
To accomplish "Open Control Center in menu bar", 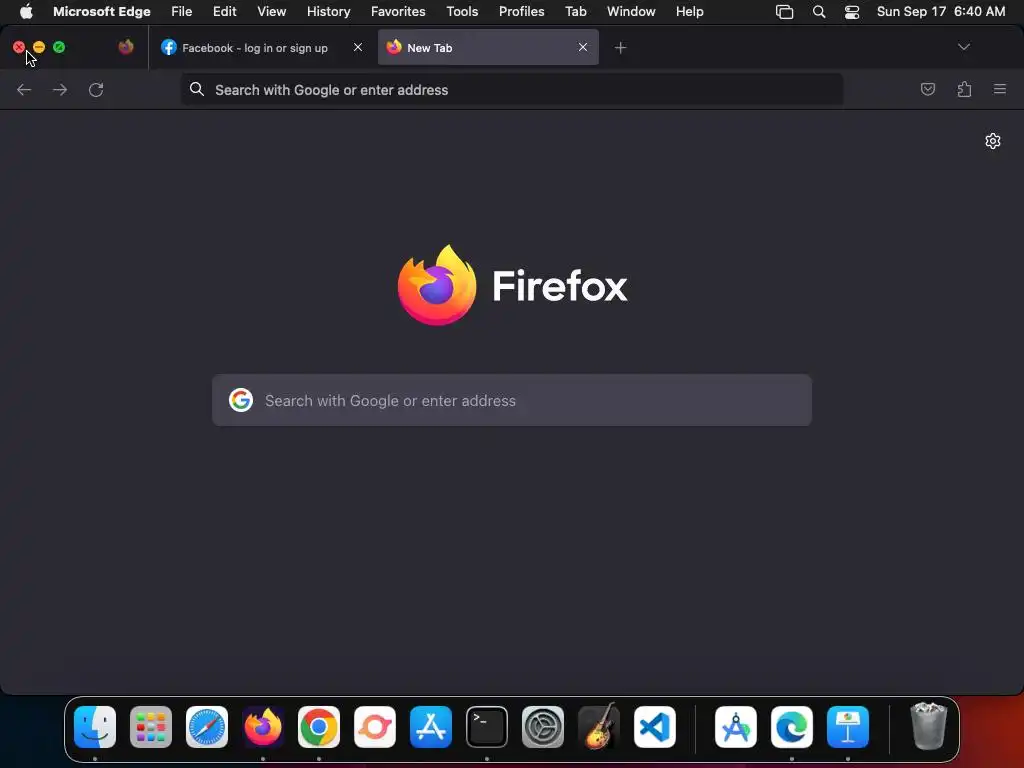I will pos(852,12).
